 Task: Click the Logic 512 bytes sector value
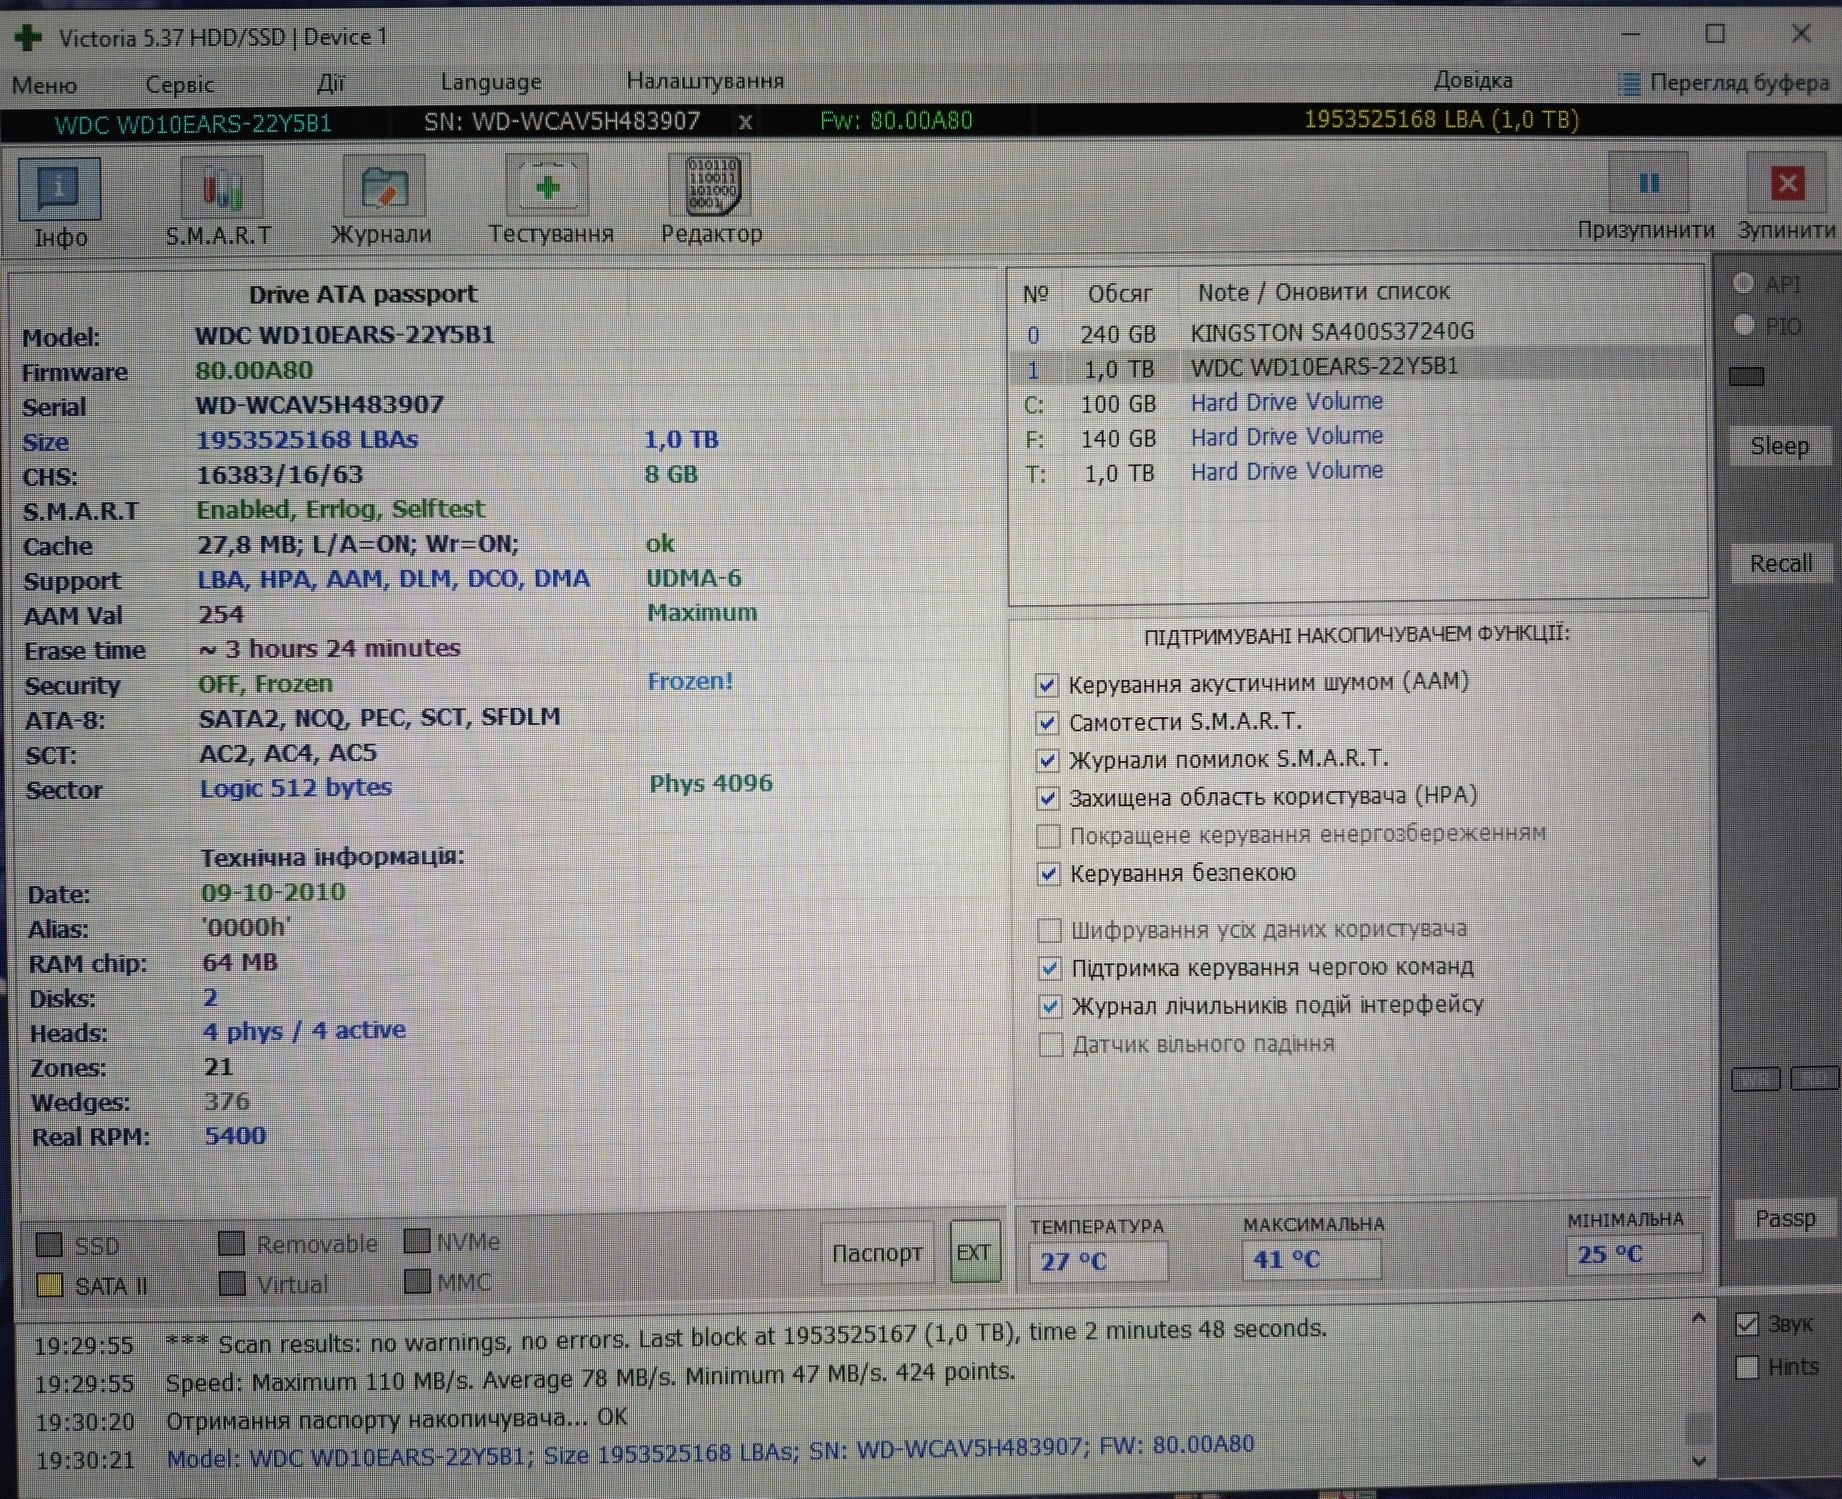[296, 788]
